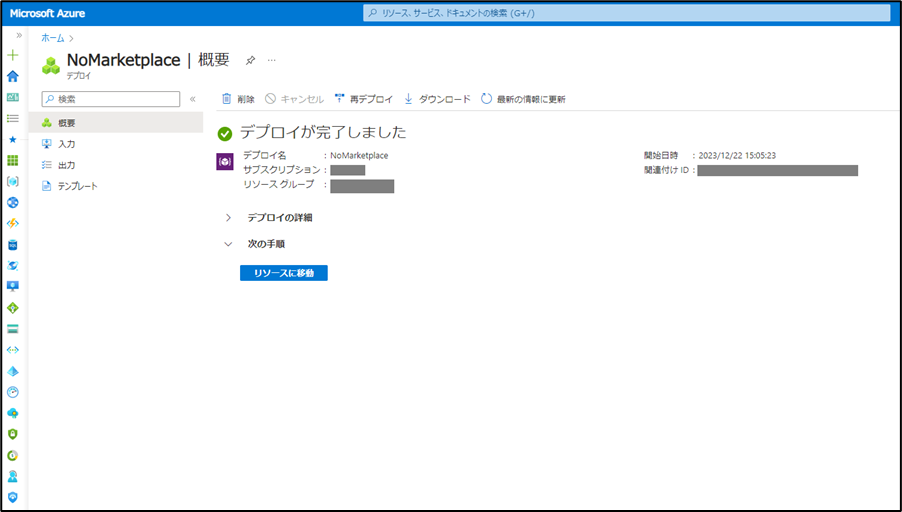This screenshot has width=902, height=512.
Task: Open blue pyramid directory icon in sidebar
Action: coord(13,371)
